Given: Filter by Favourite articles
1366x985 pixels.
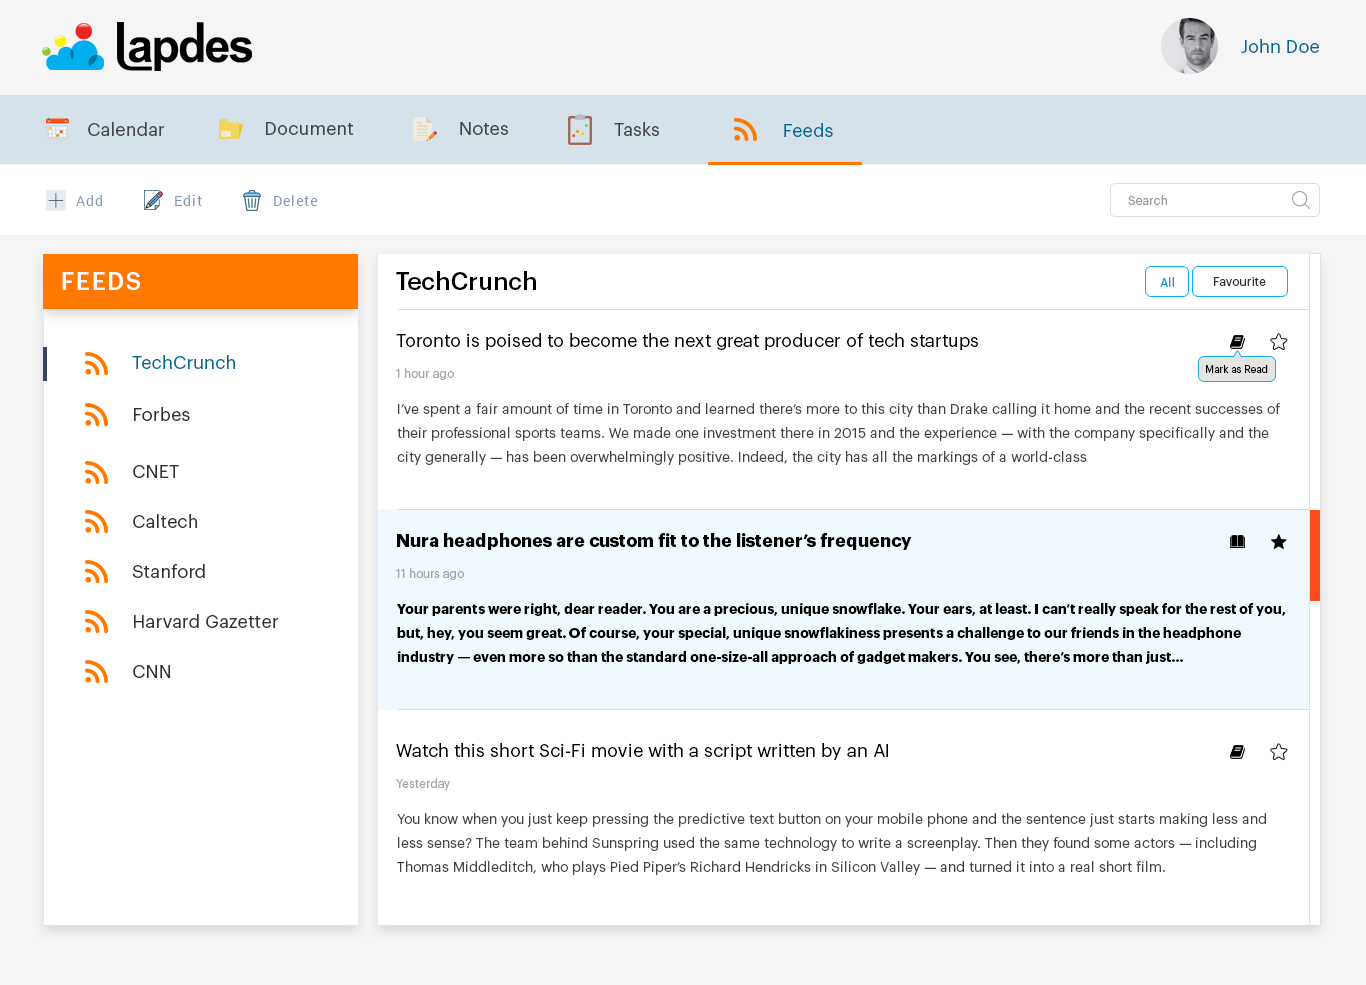Looking at the screenshot, I should tap(1239, 282).
